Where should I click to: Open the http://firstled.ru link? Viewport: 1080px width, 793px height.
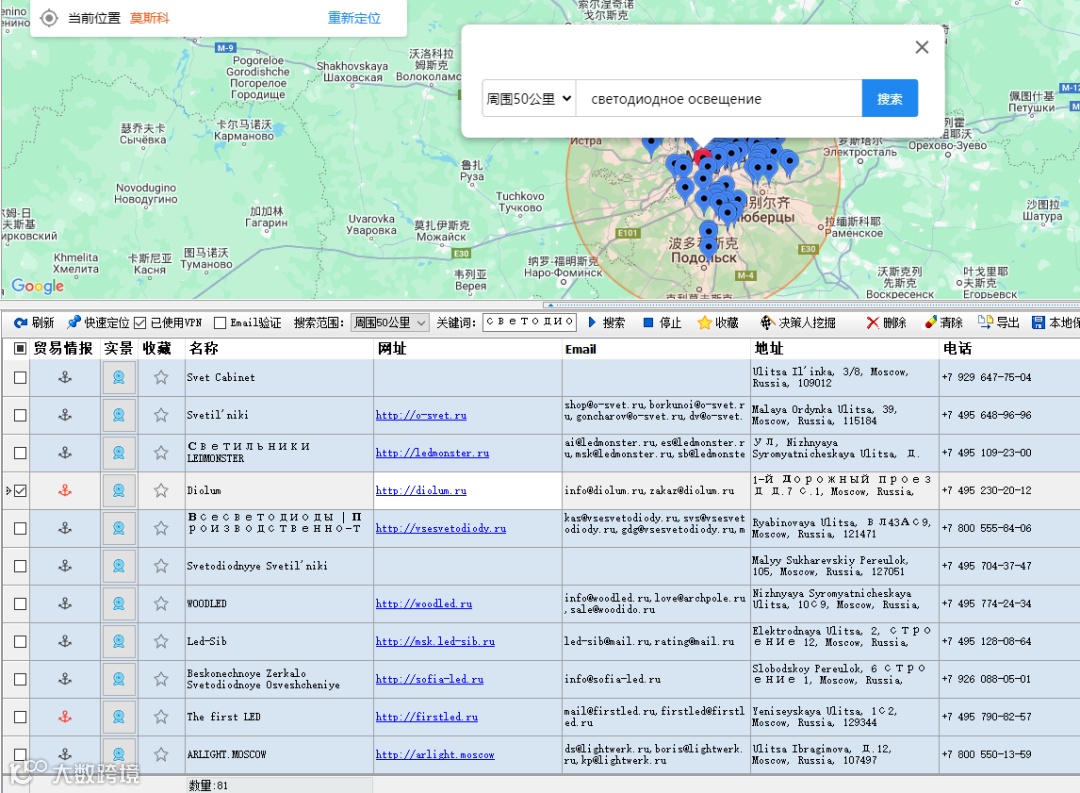click(426, 717)
